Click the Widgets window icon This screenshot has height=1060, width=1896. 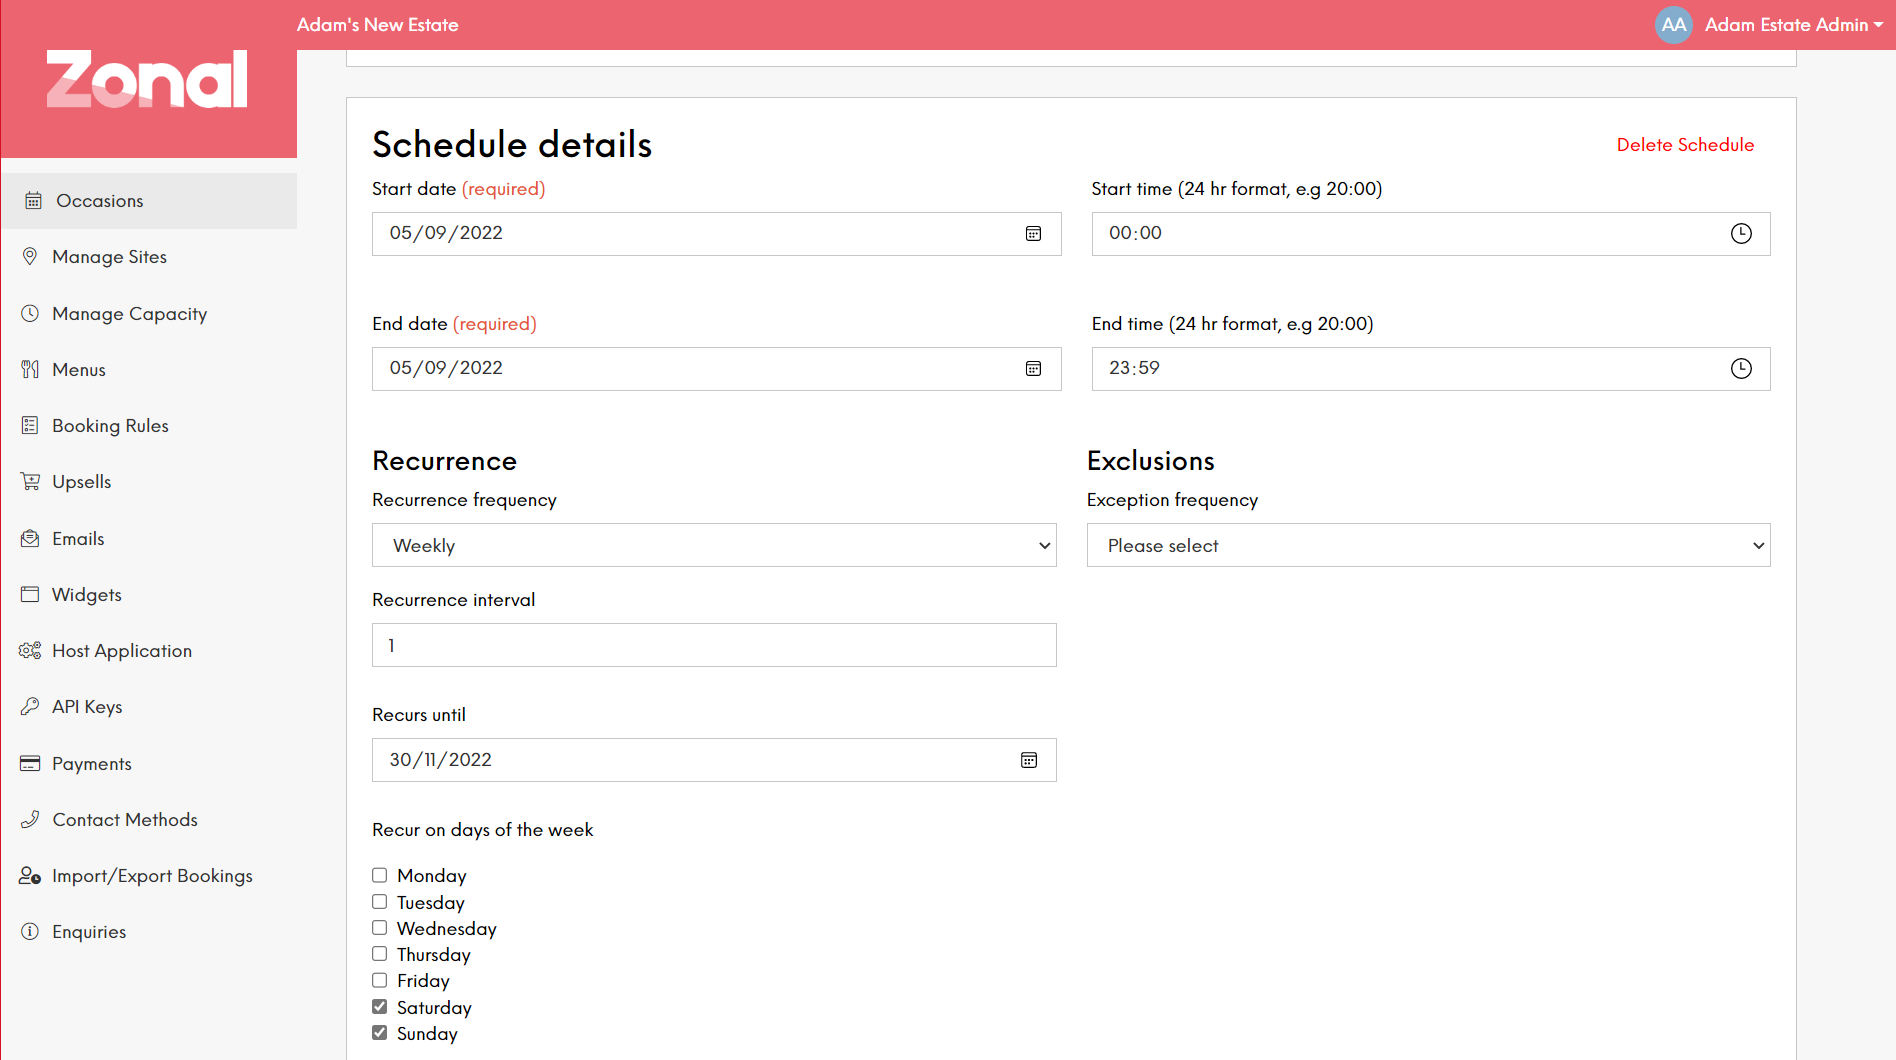pyautogui.click(x=30, y=595)
